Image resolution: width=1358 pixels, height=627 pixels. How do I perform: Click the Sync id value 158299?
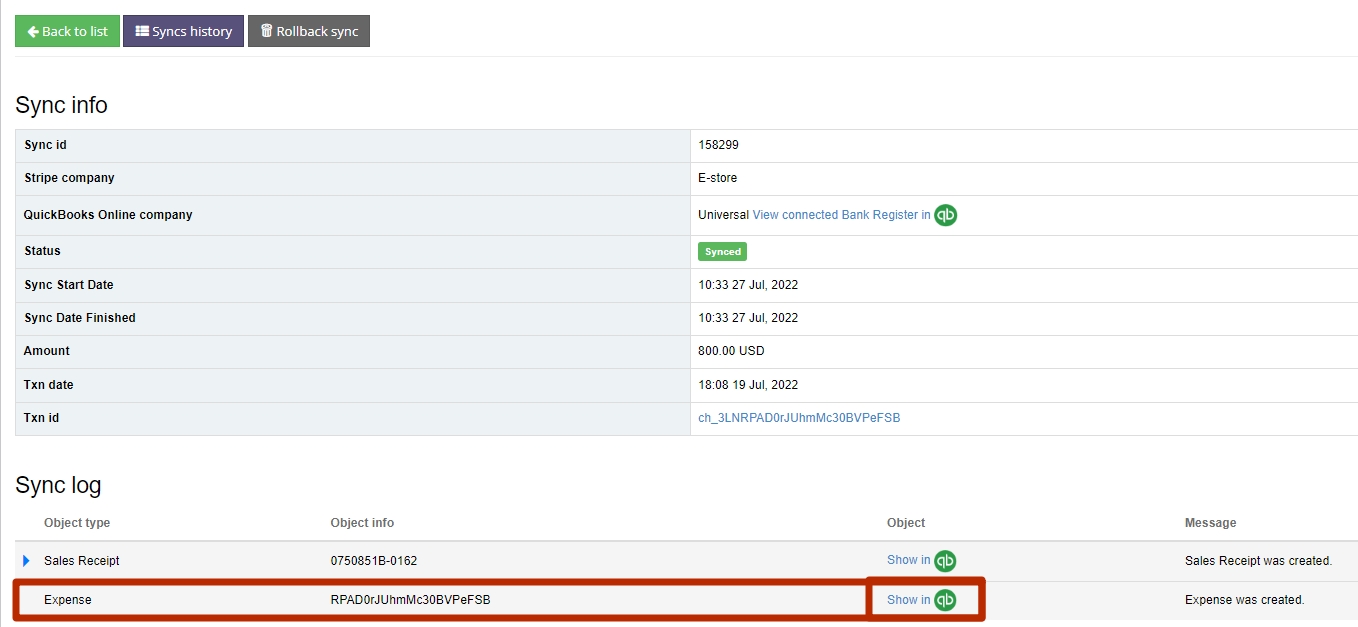[718, 145]
